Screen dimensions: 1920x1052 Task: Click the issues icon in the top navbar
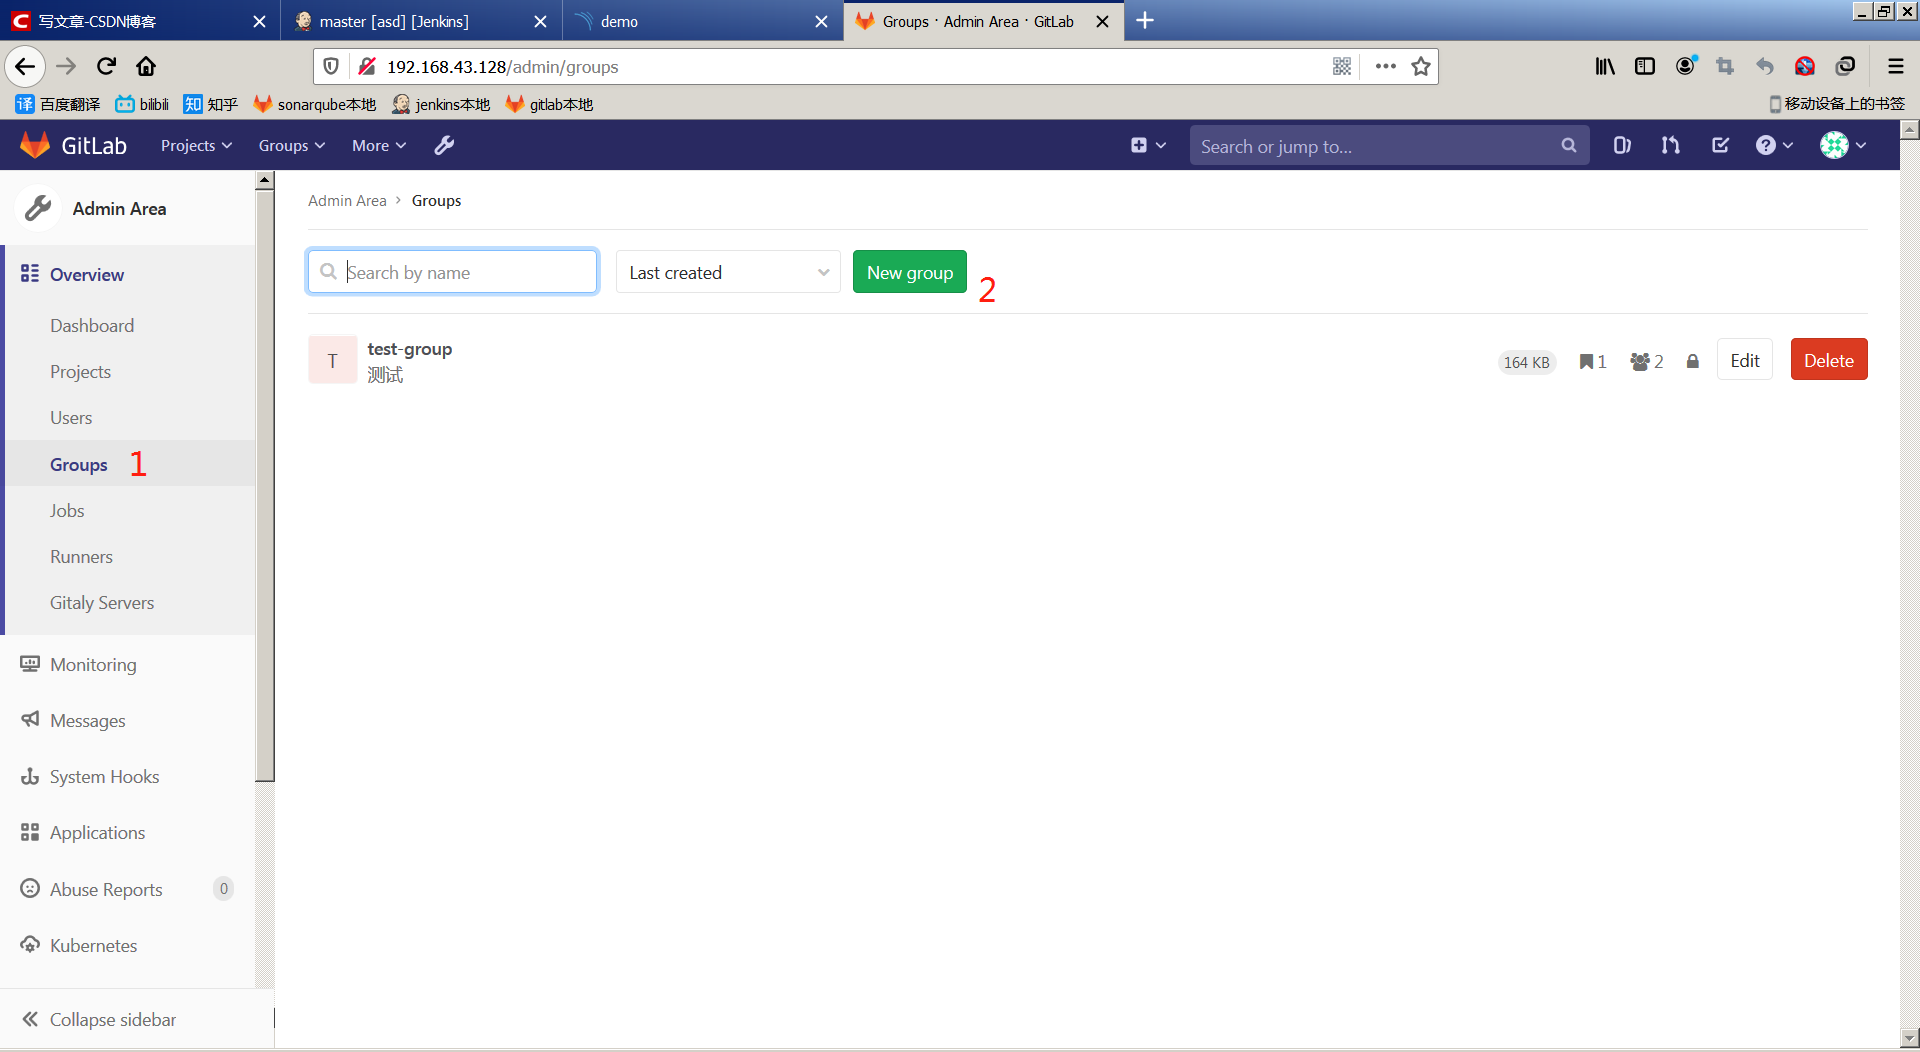(1622, 145)
